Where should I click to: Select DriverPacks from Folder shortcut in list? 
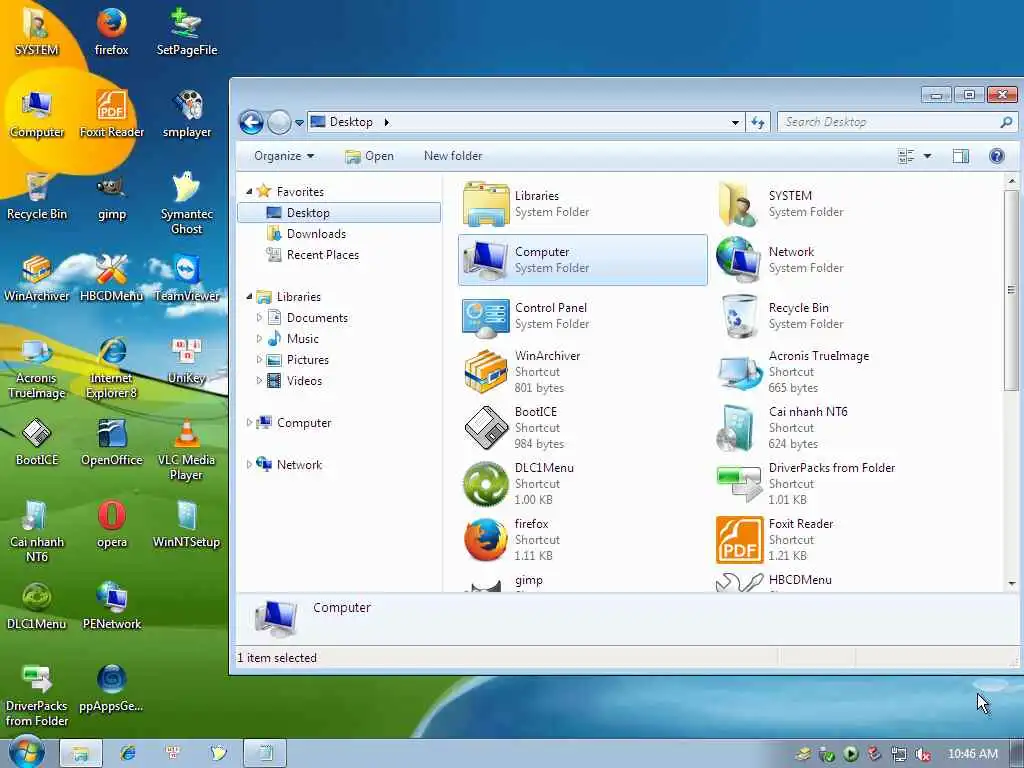pyautogui.click(x=837, y=484)
